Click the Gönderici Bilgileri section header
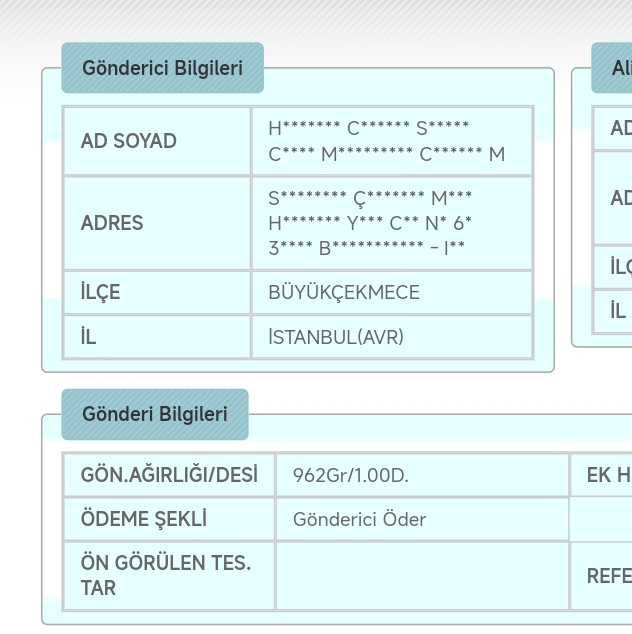 162,68
